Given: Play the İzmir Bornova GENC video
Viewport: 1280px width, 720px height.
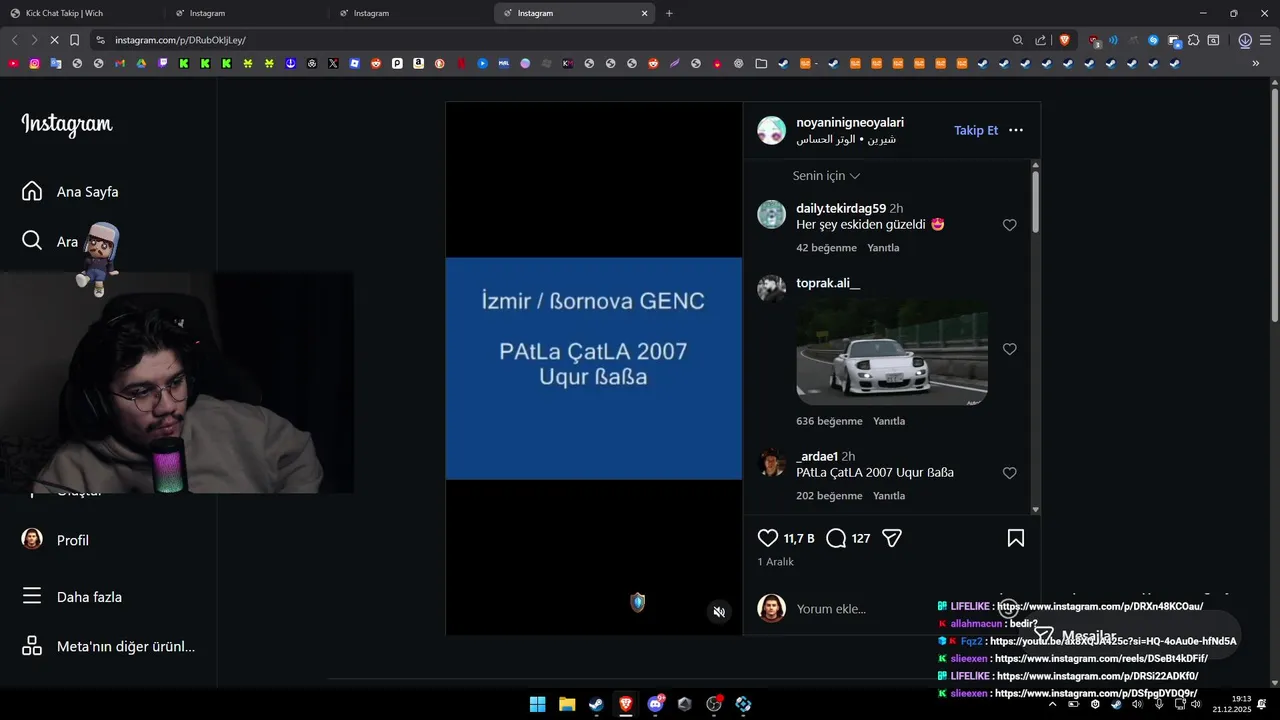Looking at the screenshot, I should click(594, 368).
